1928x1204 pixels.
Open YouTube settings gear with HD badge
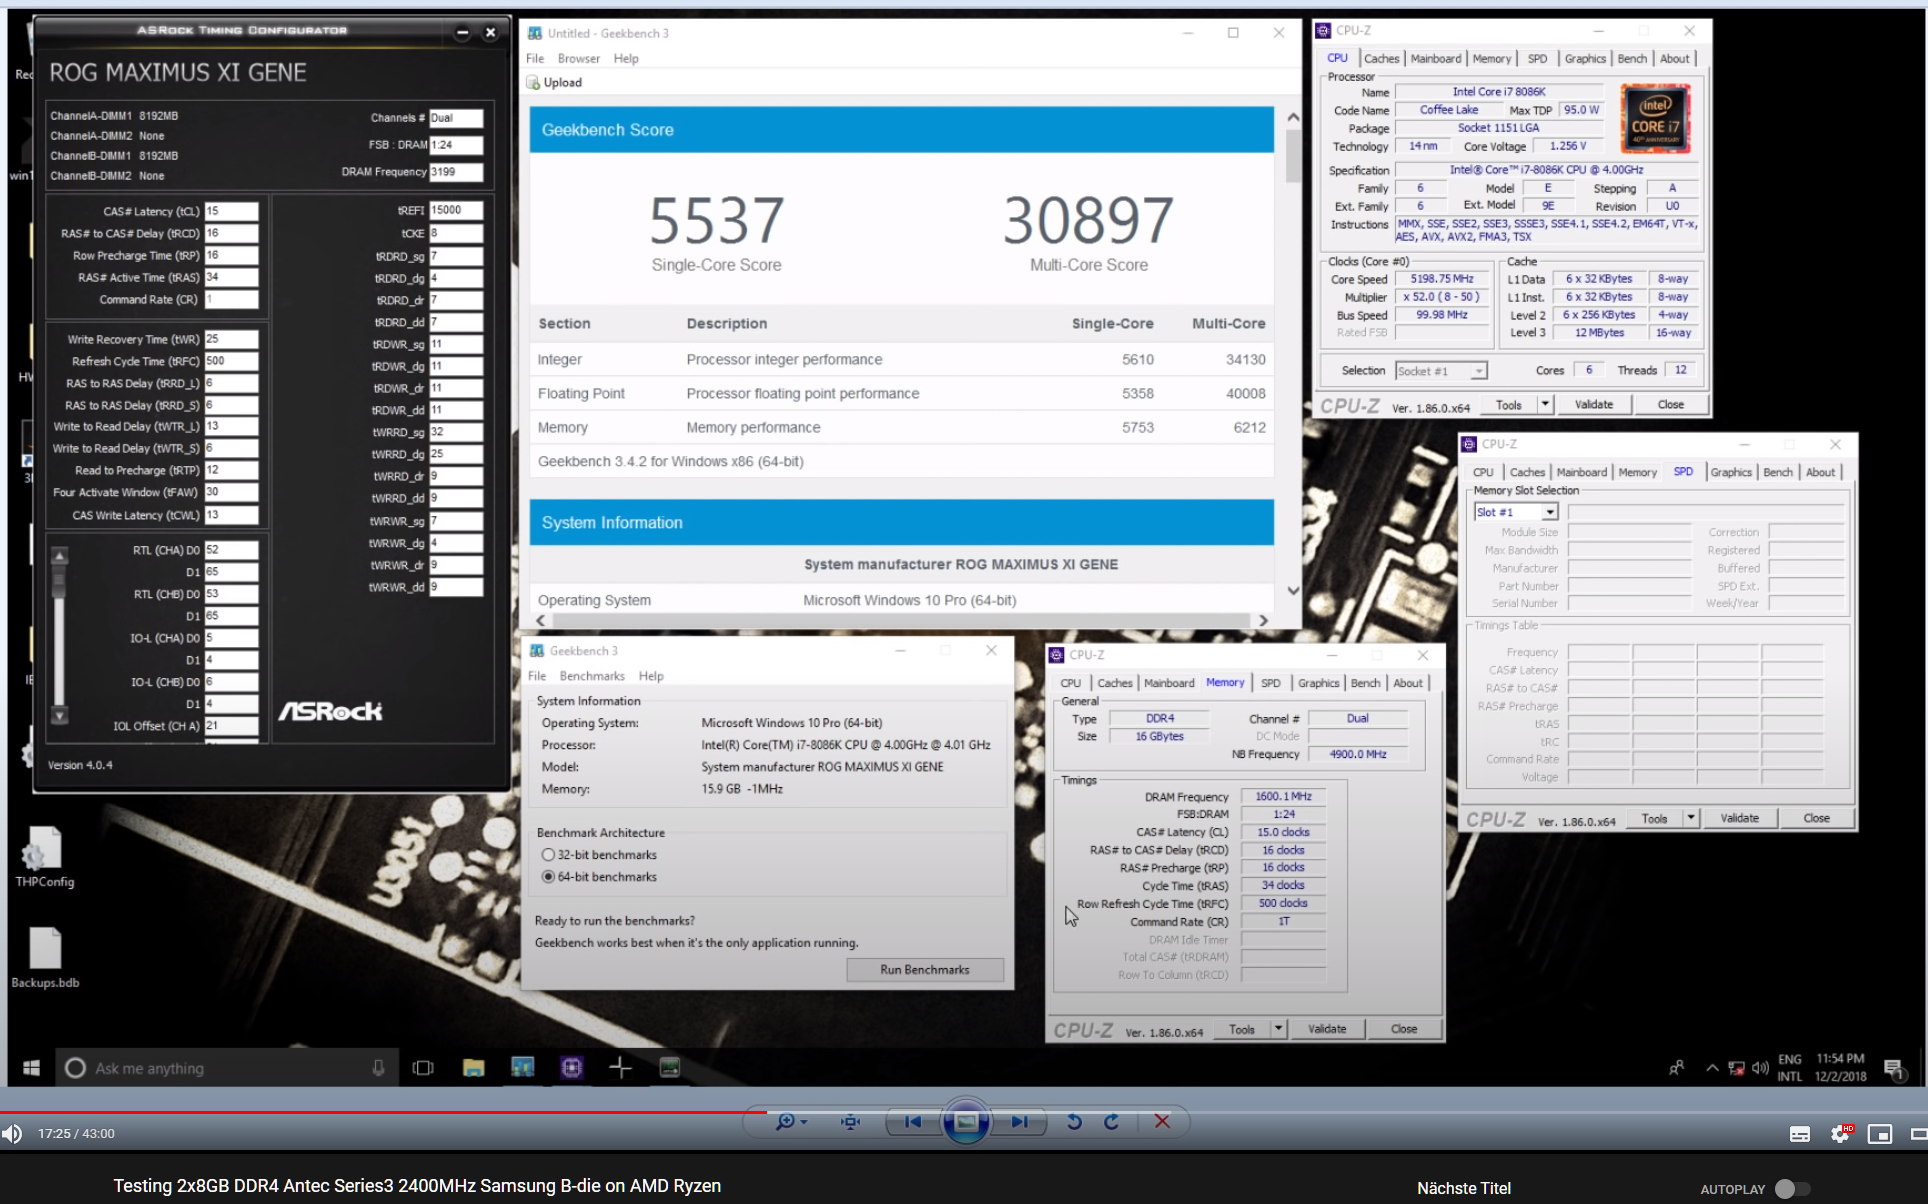click(1840, 1134)
